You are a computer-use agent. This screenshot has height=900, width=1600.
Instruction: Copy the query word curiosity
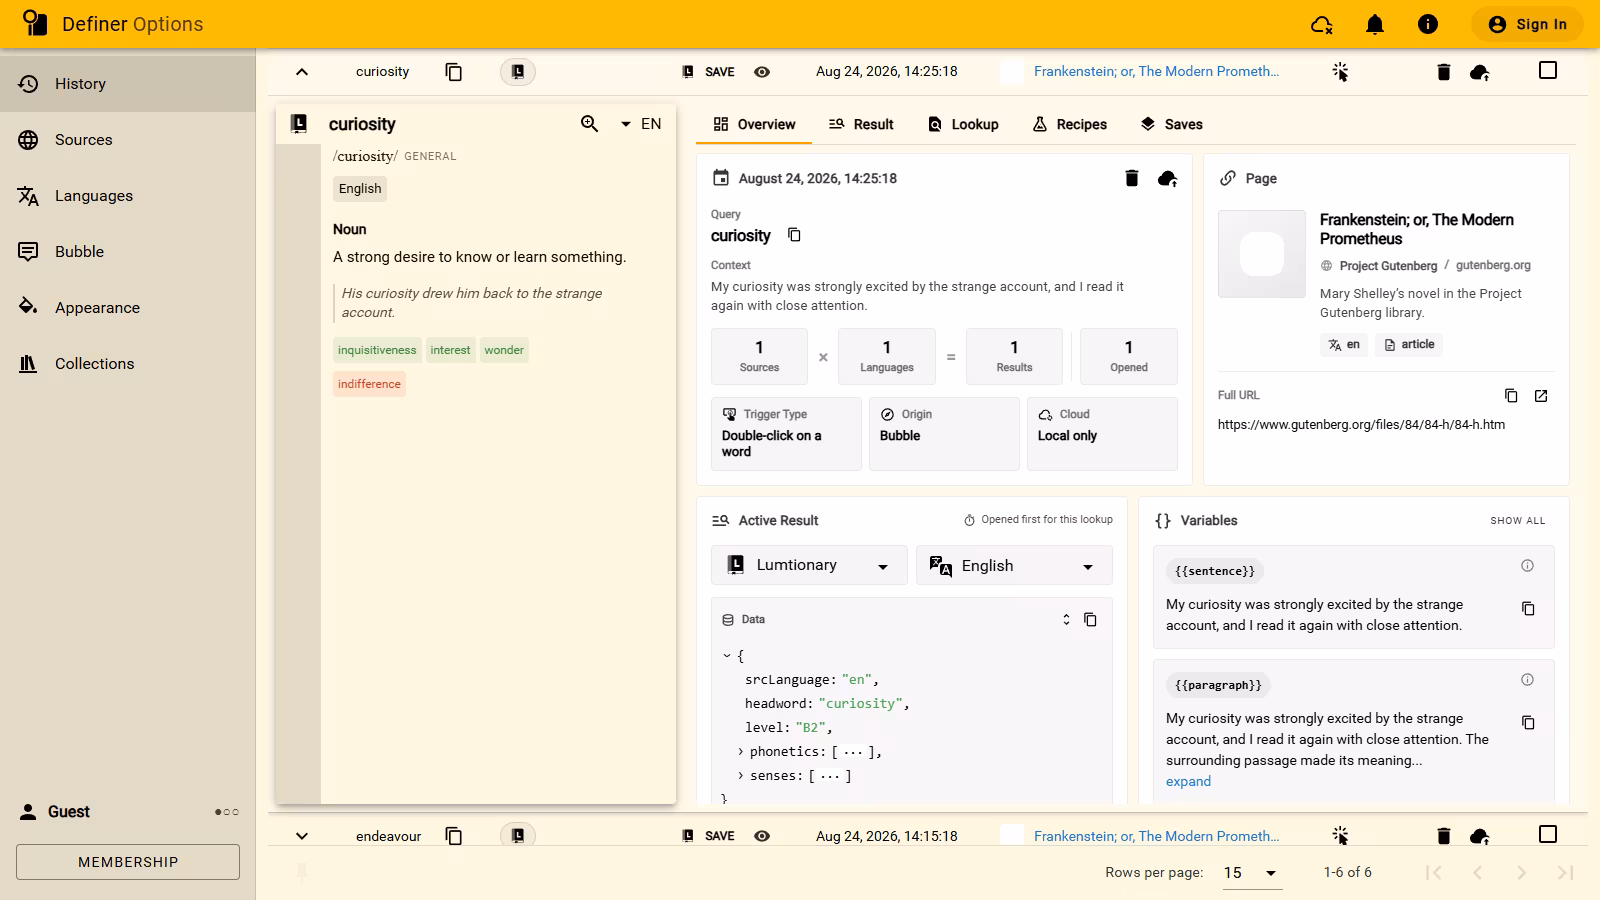(794, 235)
